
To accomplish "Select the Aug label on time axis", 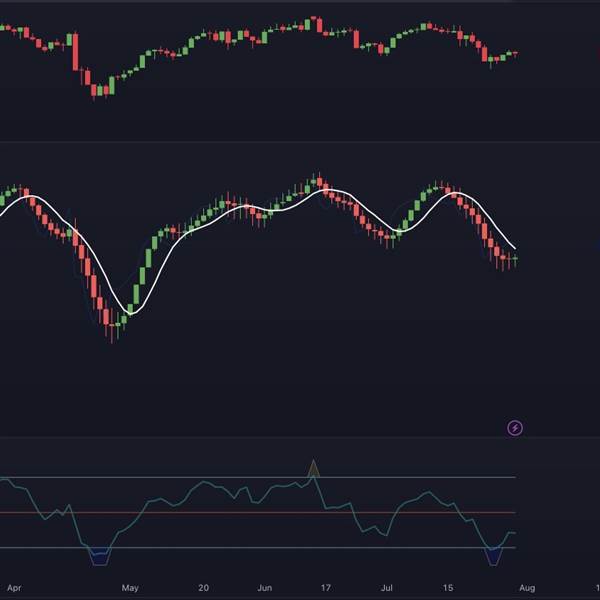I will click(x=527, y=588).
